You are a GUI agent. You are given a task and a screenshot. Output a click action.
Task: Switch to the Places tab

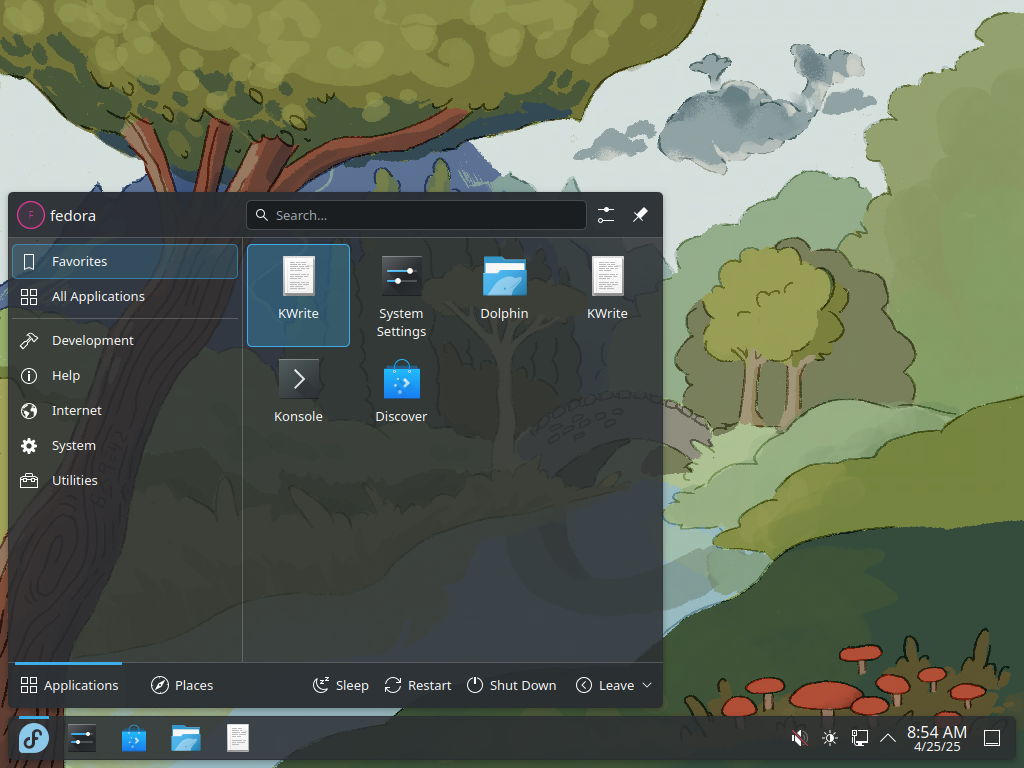[x=182, y=685]
